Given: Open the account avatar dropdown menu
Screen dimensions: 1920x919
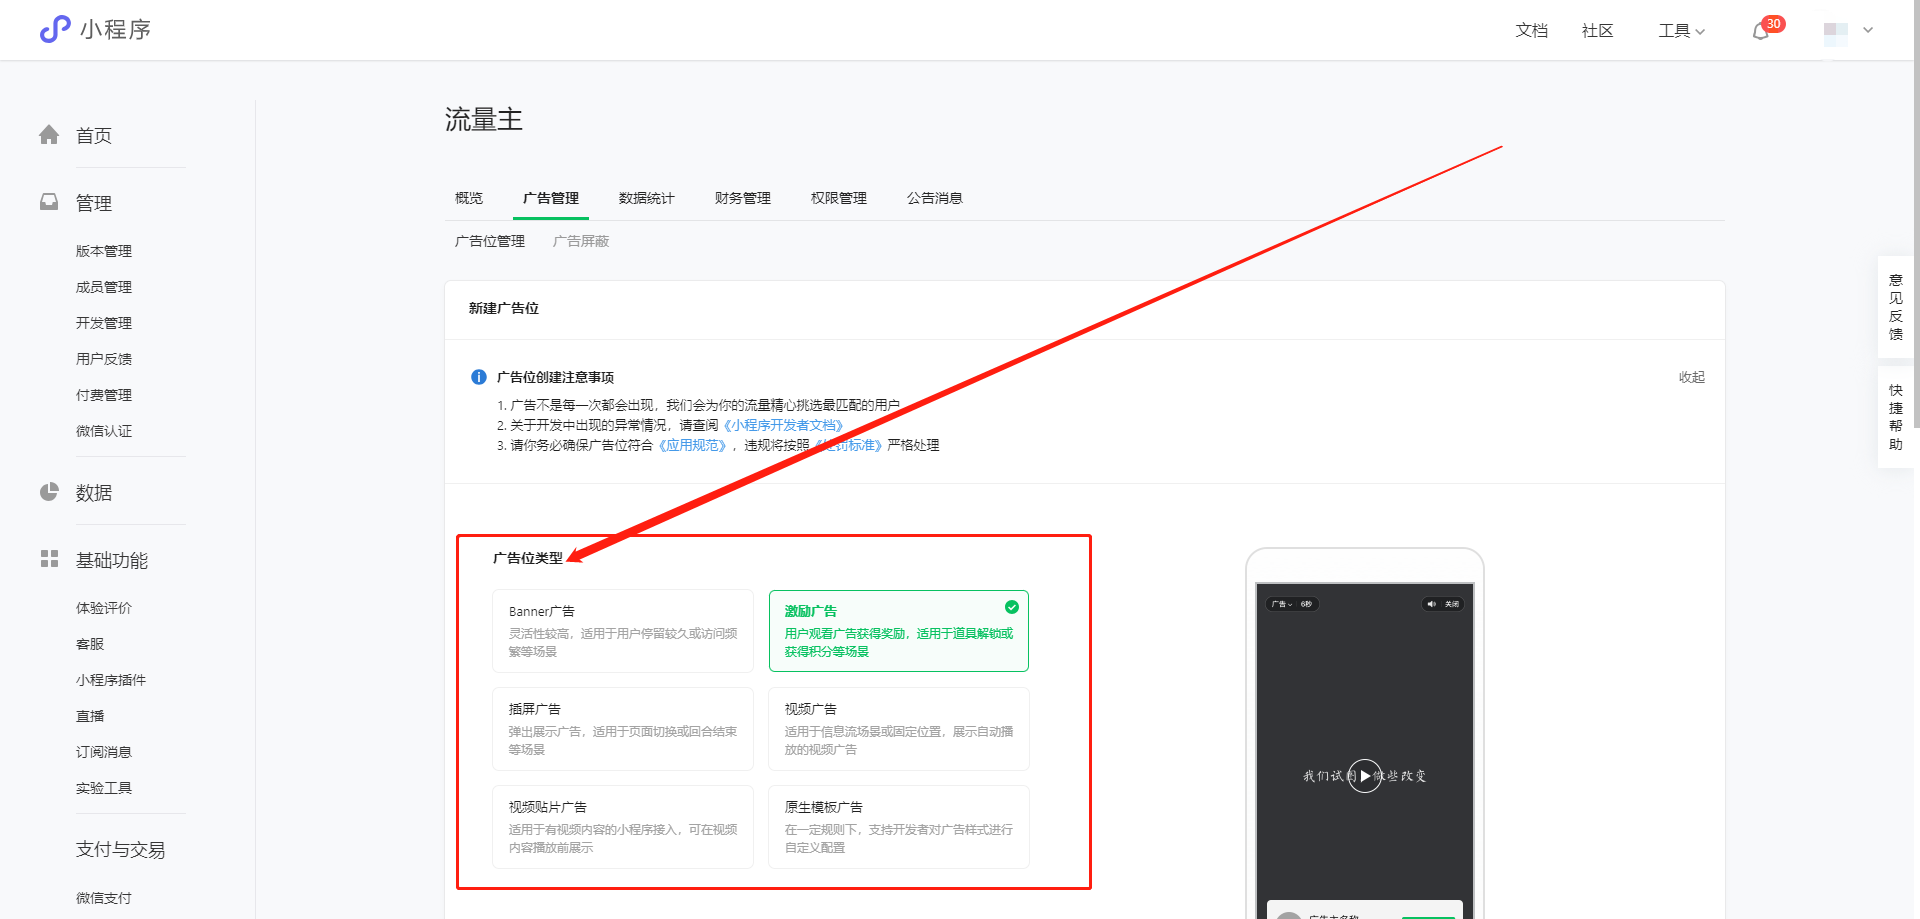Looking at the screenshot, I should (x=1847, y=31).
